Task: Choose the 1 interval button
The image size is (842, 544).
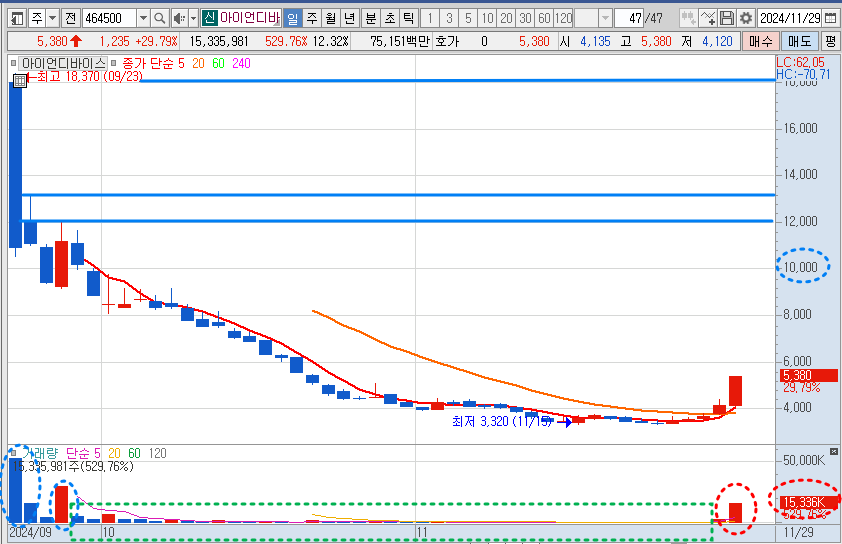Action: pyautogui.click(x=430, y=19)
